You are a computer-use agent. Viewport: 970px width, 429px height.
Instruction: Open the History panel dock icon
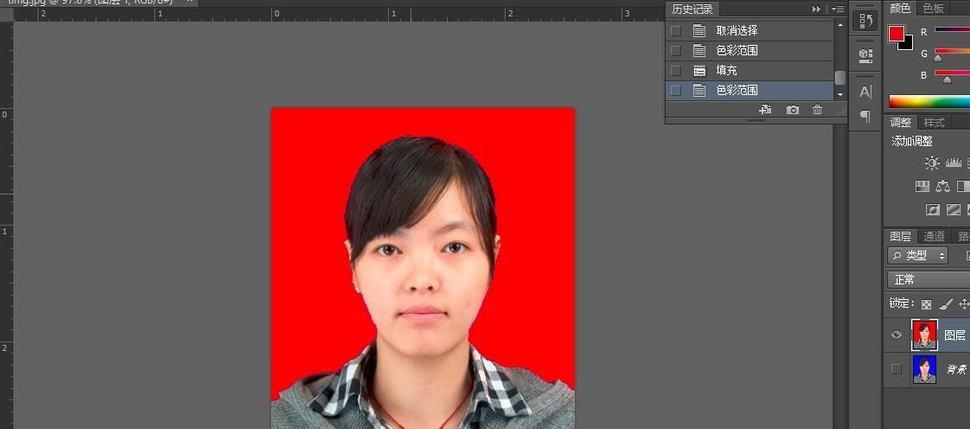tap(865, 20)
